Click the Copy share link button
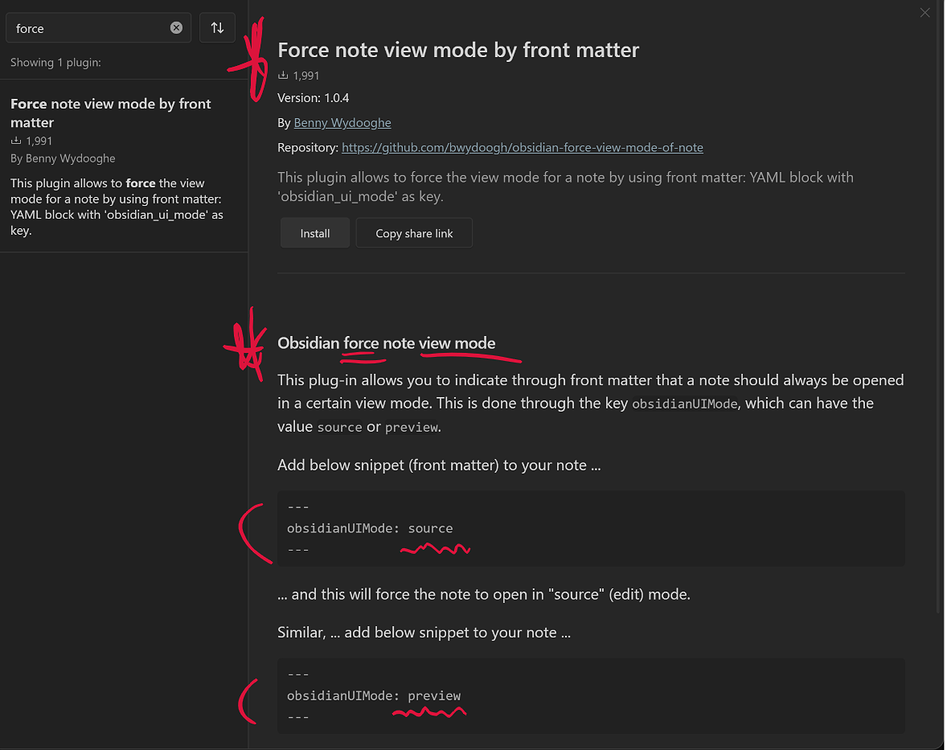946x750 pixels. [413, 232]
